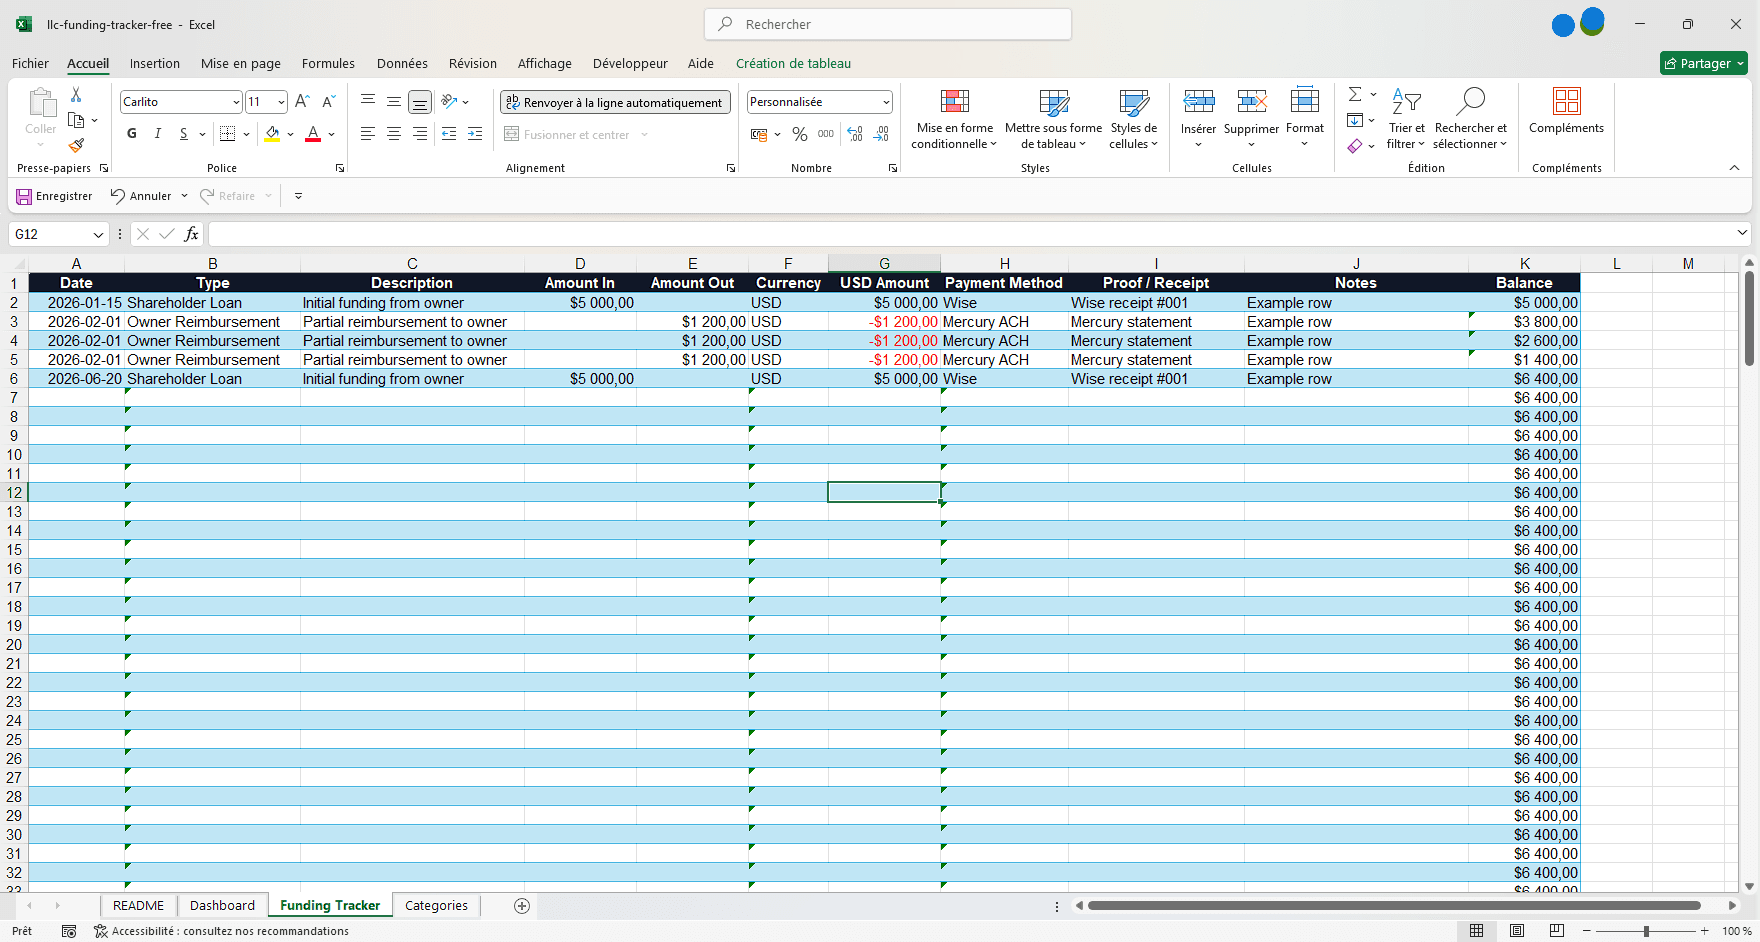Click the macro recording icon in status bar
Image resolution: width=1760 pixels, height=942 pixels.
(69, 931)
